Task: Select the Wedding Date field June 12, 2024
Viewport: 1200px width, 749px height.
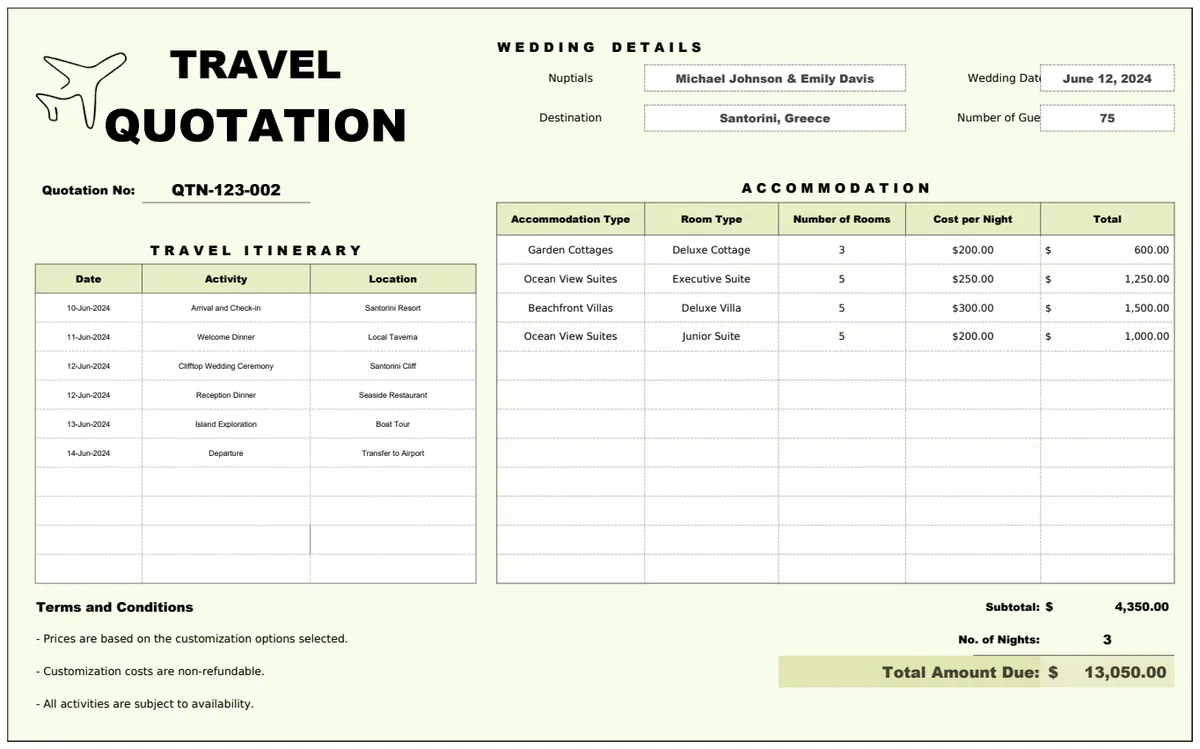Action: tap(1107, 78)
